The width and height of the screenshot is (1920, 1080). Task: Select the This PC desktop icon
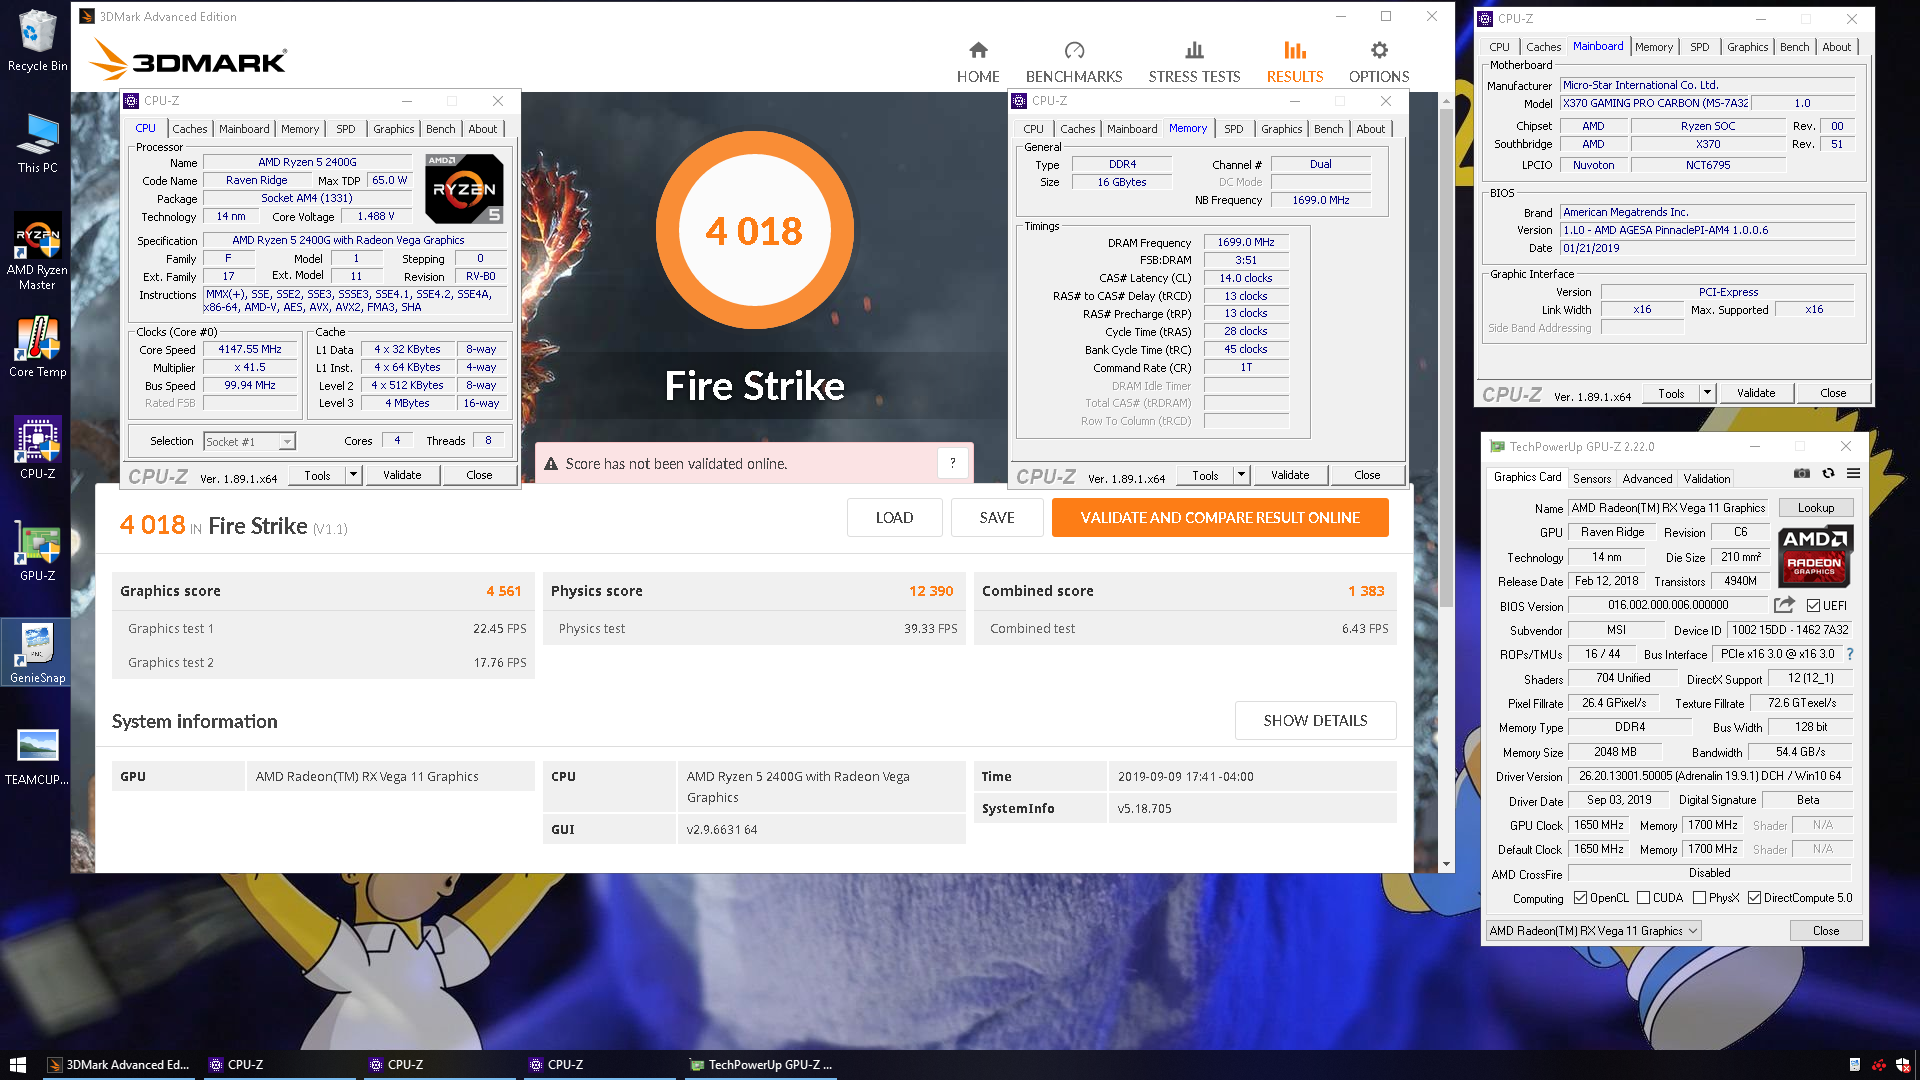[37, 143]
